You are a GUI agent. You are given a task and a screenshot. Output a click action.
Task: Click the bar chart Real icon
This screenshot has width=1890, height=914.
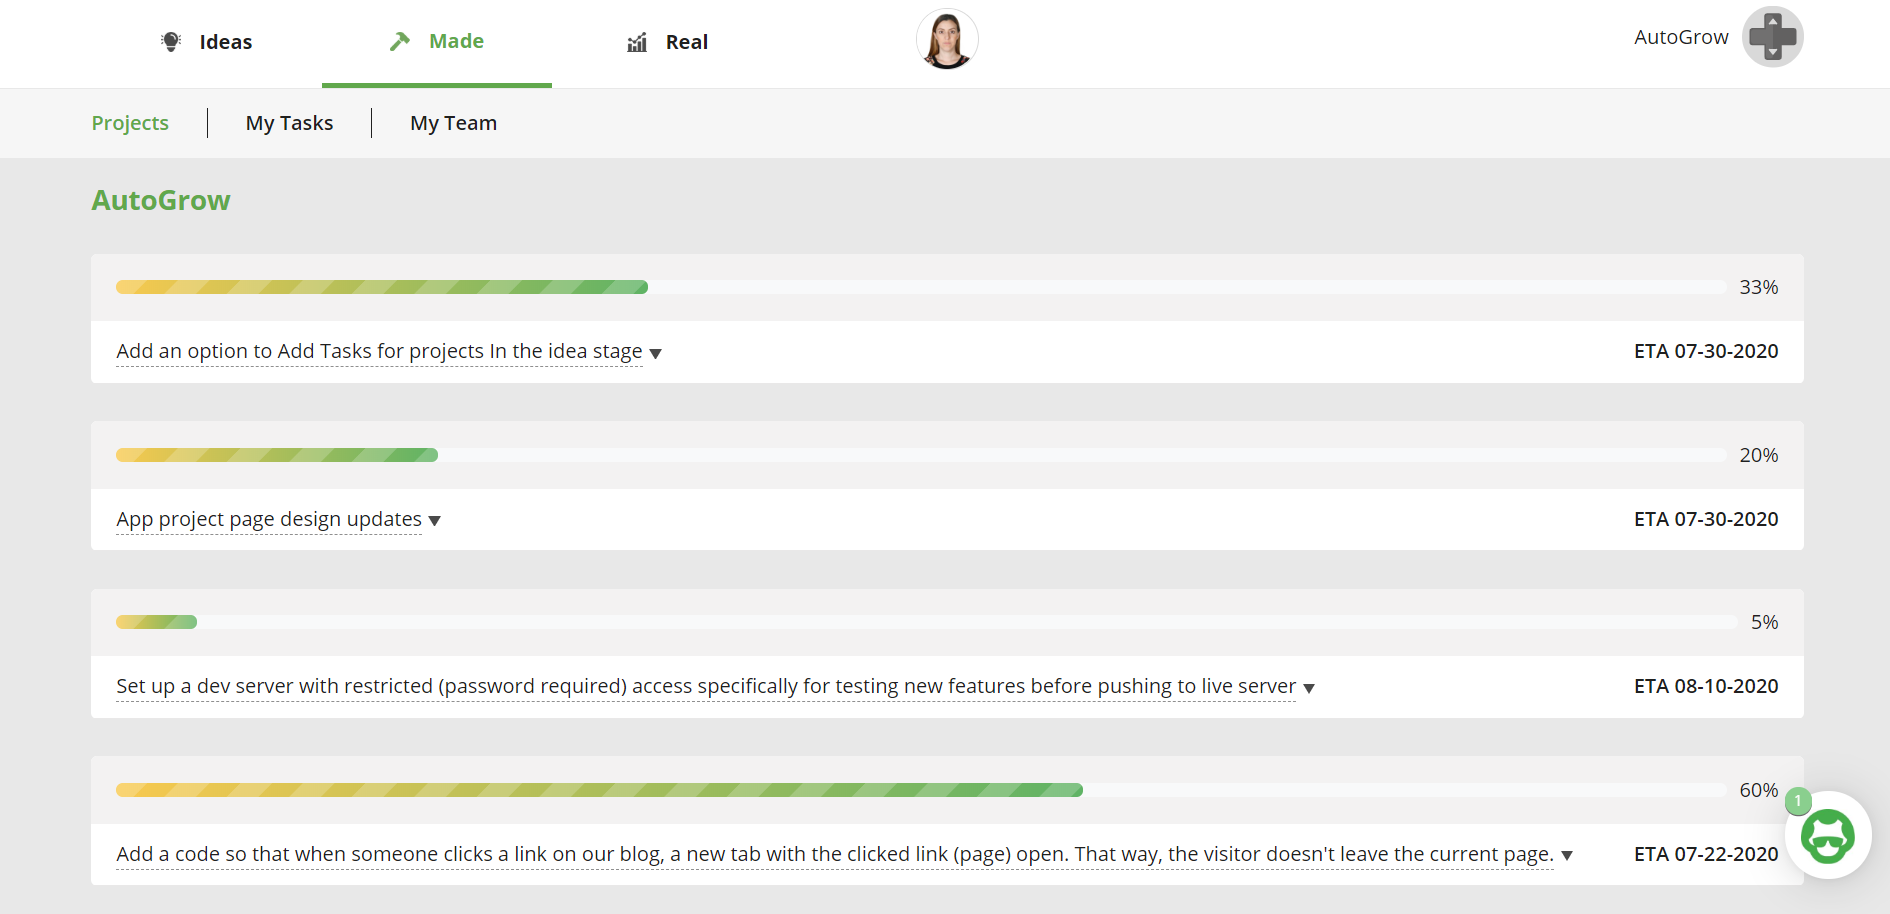pyautogui.click(x=637, y=42)
